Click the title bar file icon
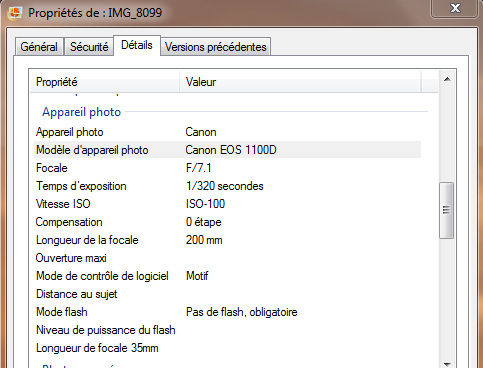483x368 pixels. [x=15, y=13]
